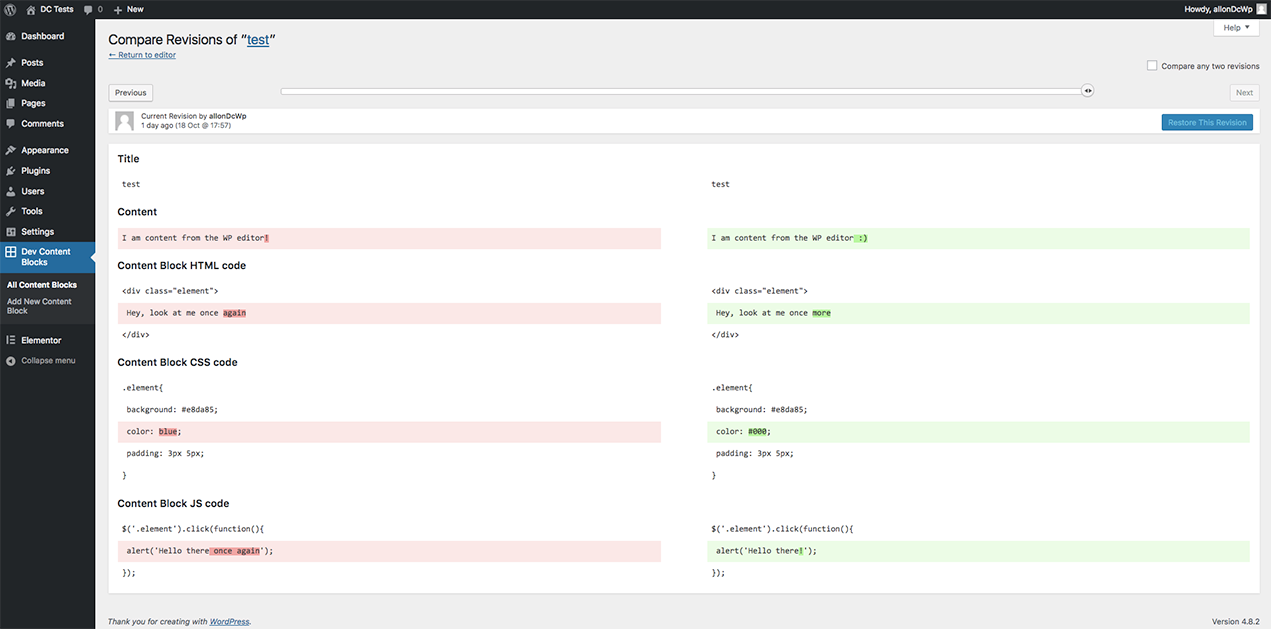Click the user avatar beside Howdy, allonDcWp
The height and width of the screenshot is (629, 1271).
[1260, 9]
